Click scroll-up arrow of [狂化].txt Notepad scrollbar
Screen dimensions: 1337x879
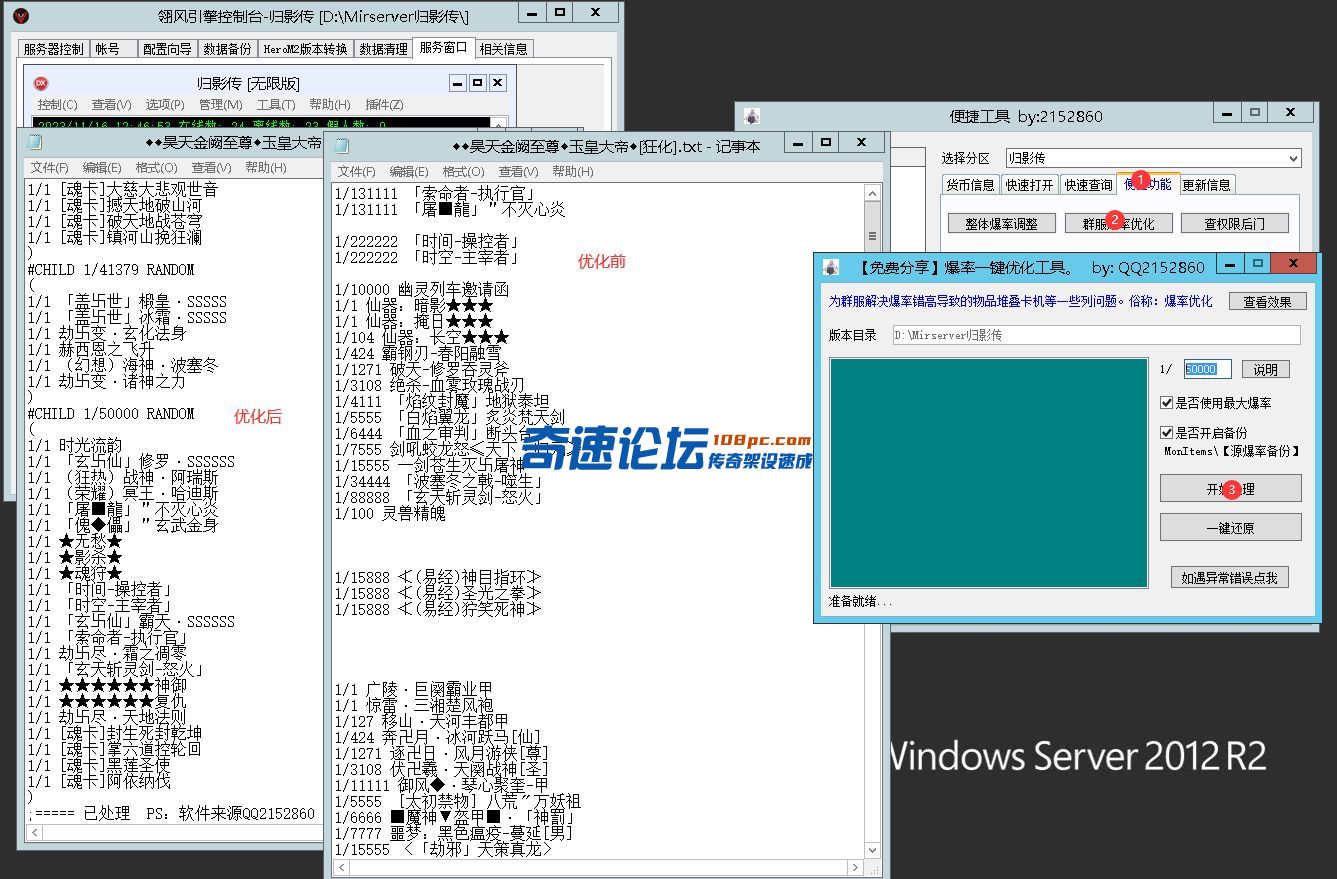click(x=872, y=193)
